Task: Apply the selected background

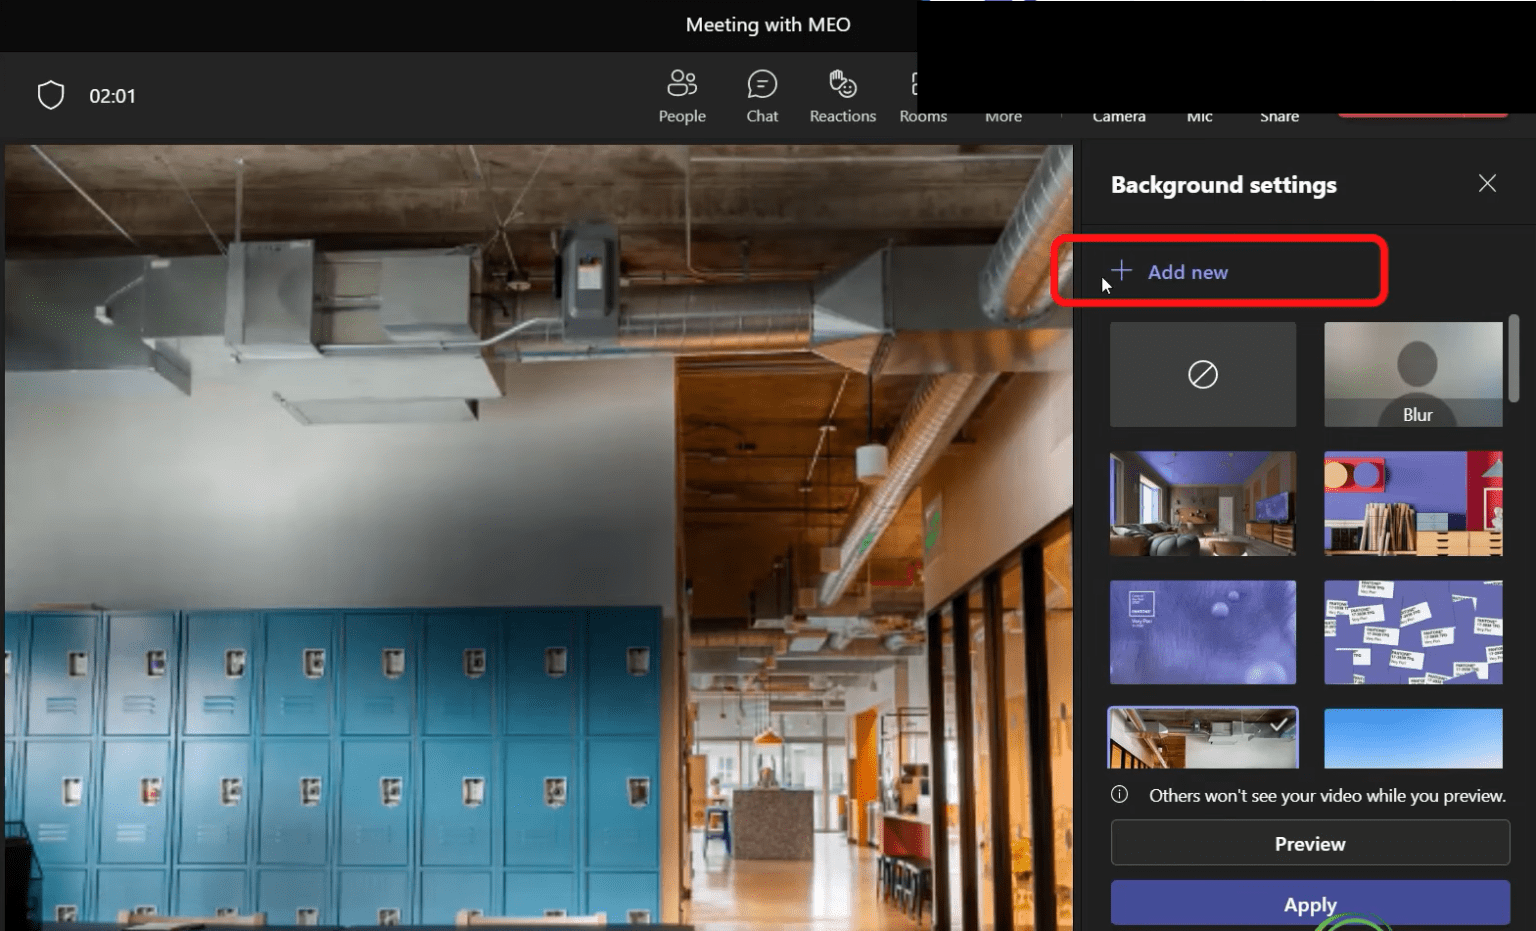Action: [x=1310, y=904]
